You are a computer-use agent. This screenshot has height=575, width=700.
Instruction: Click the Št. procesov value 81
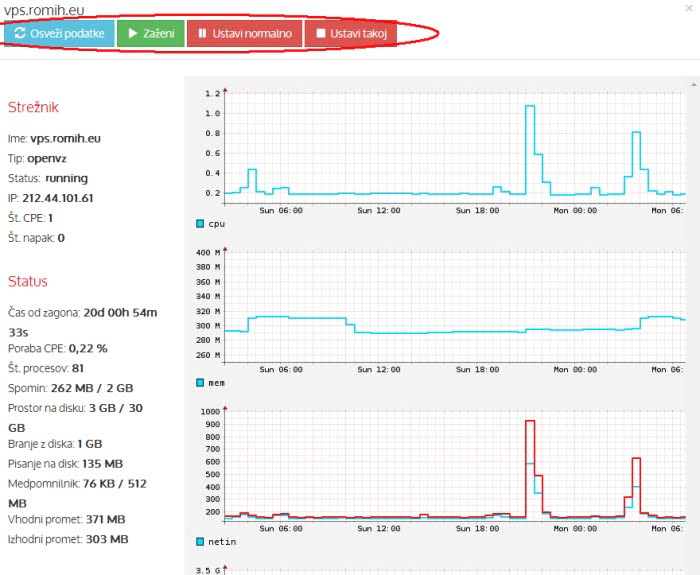point(78,368)
